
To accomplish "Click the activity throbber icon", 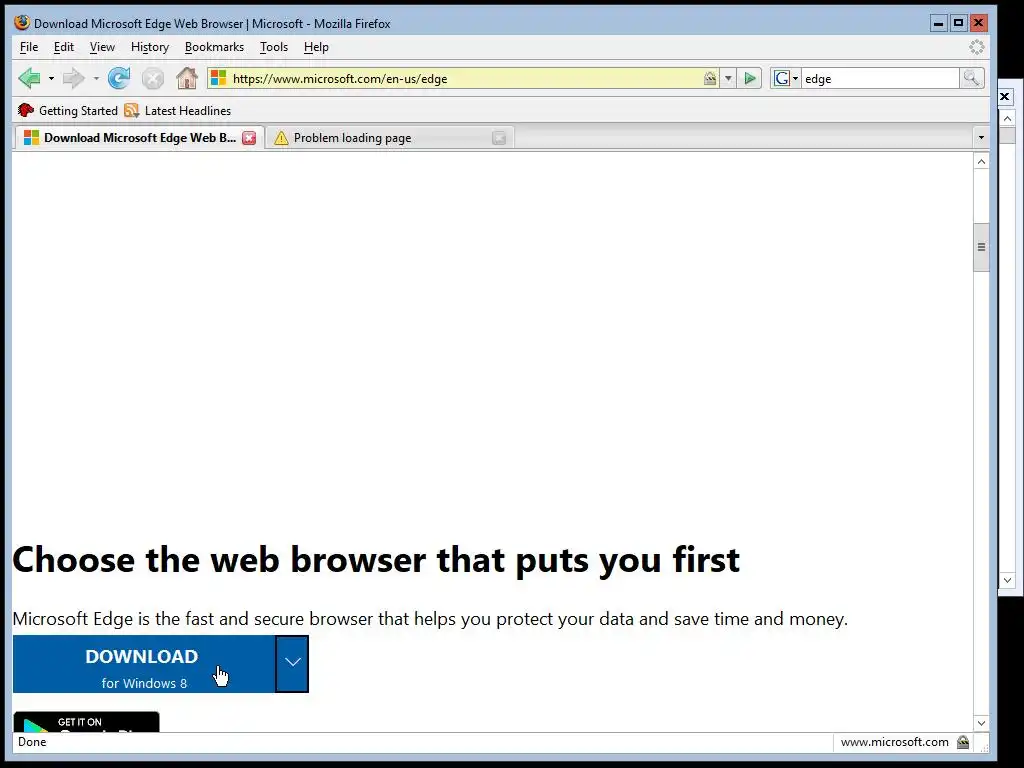I will tap(976, 47).
